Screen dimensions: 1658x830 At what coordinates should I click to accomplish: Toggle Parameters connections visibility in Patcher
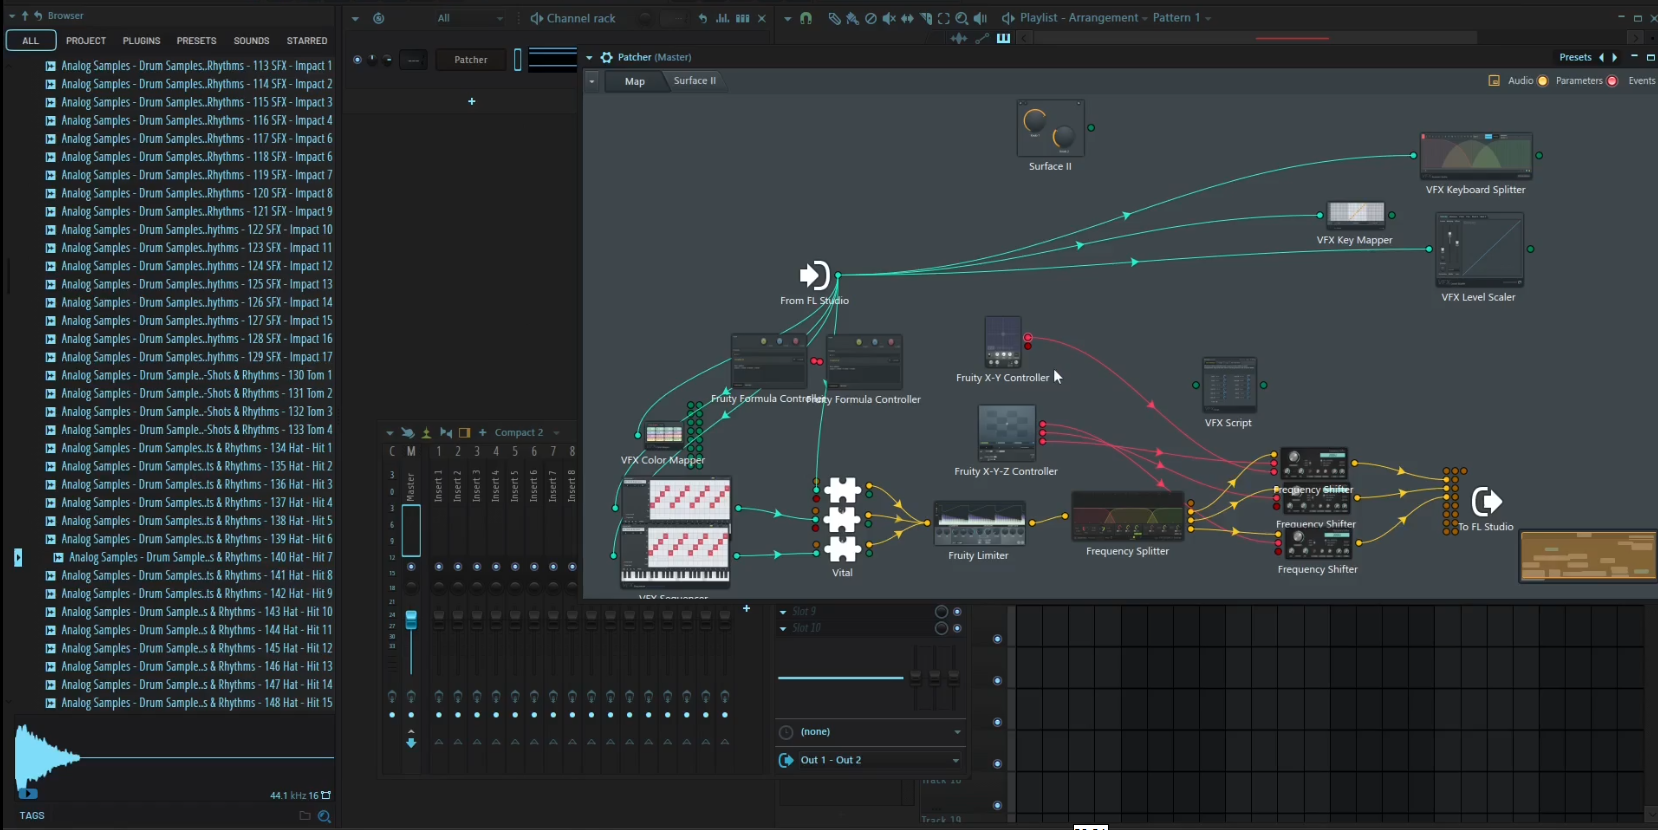[1612, 81]
